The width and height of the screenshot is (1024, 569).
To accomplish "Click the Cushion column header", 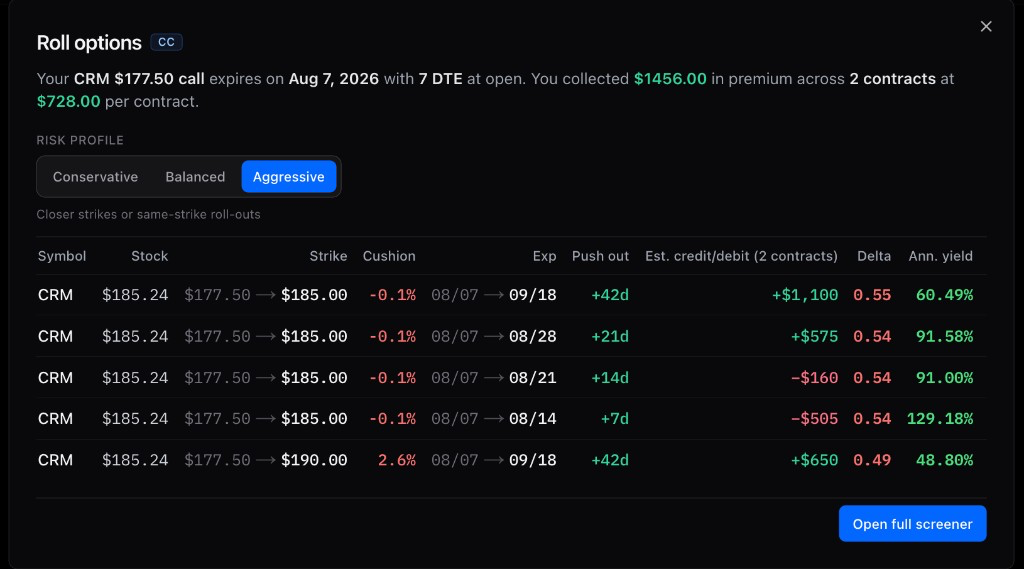I will tap(389, 256).
